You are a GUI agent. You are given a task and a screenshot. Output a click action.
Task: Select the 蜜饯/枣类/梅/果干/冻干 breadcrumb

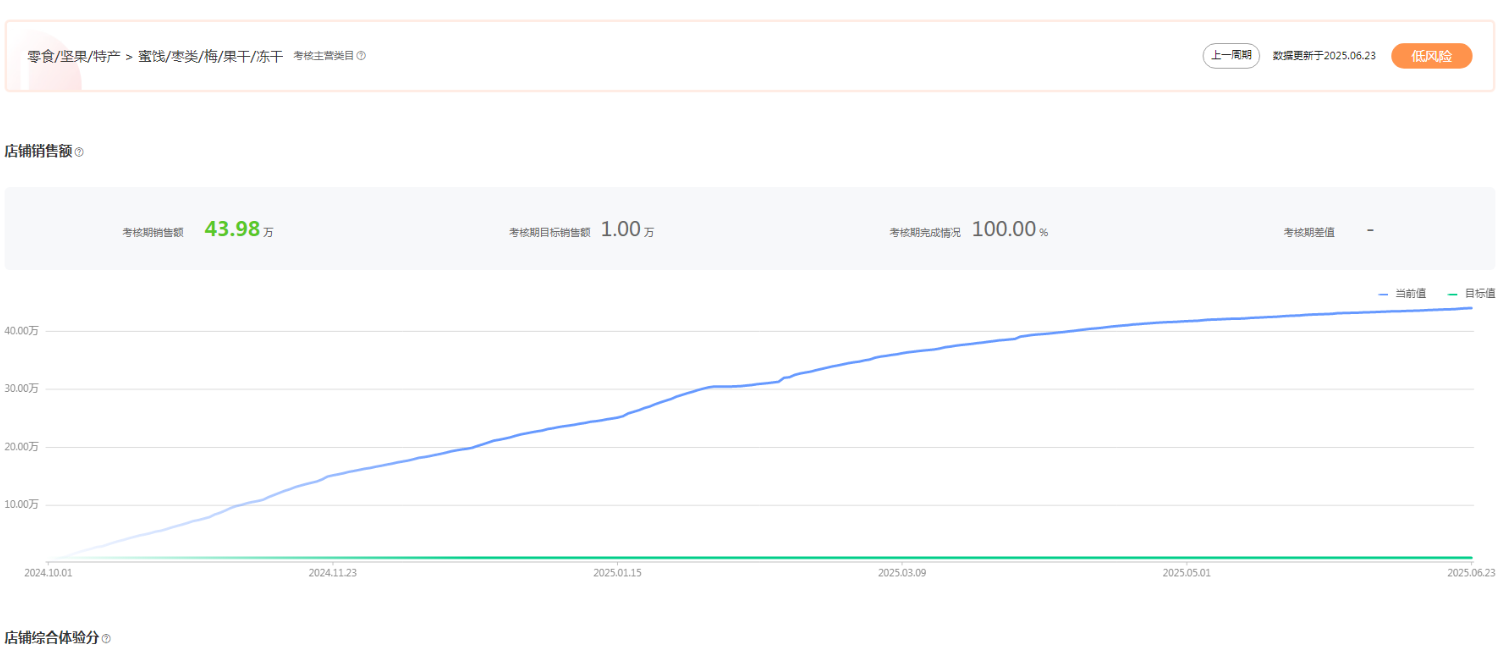211,56
